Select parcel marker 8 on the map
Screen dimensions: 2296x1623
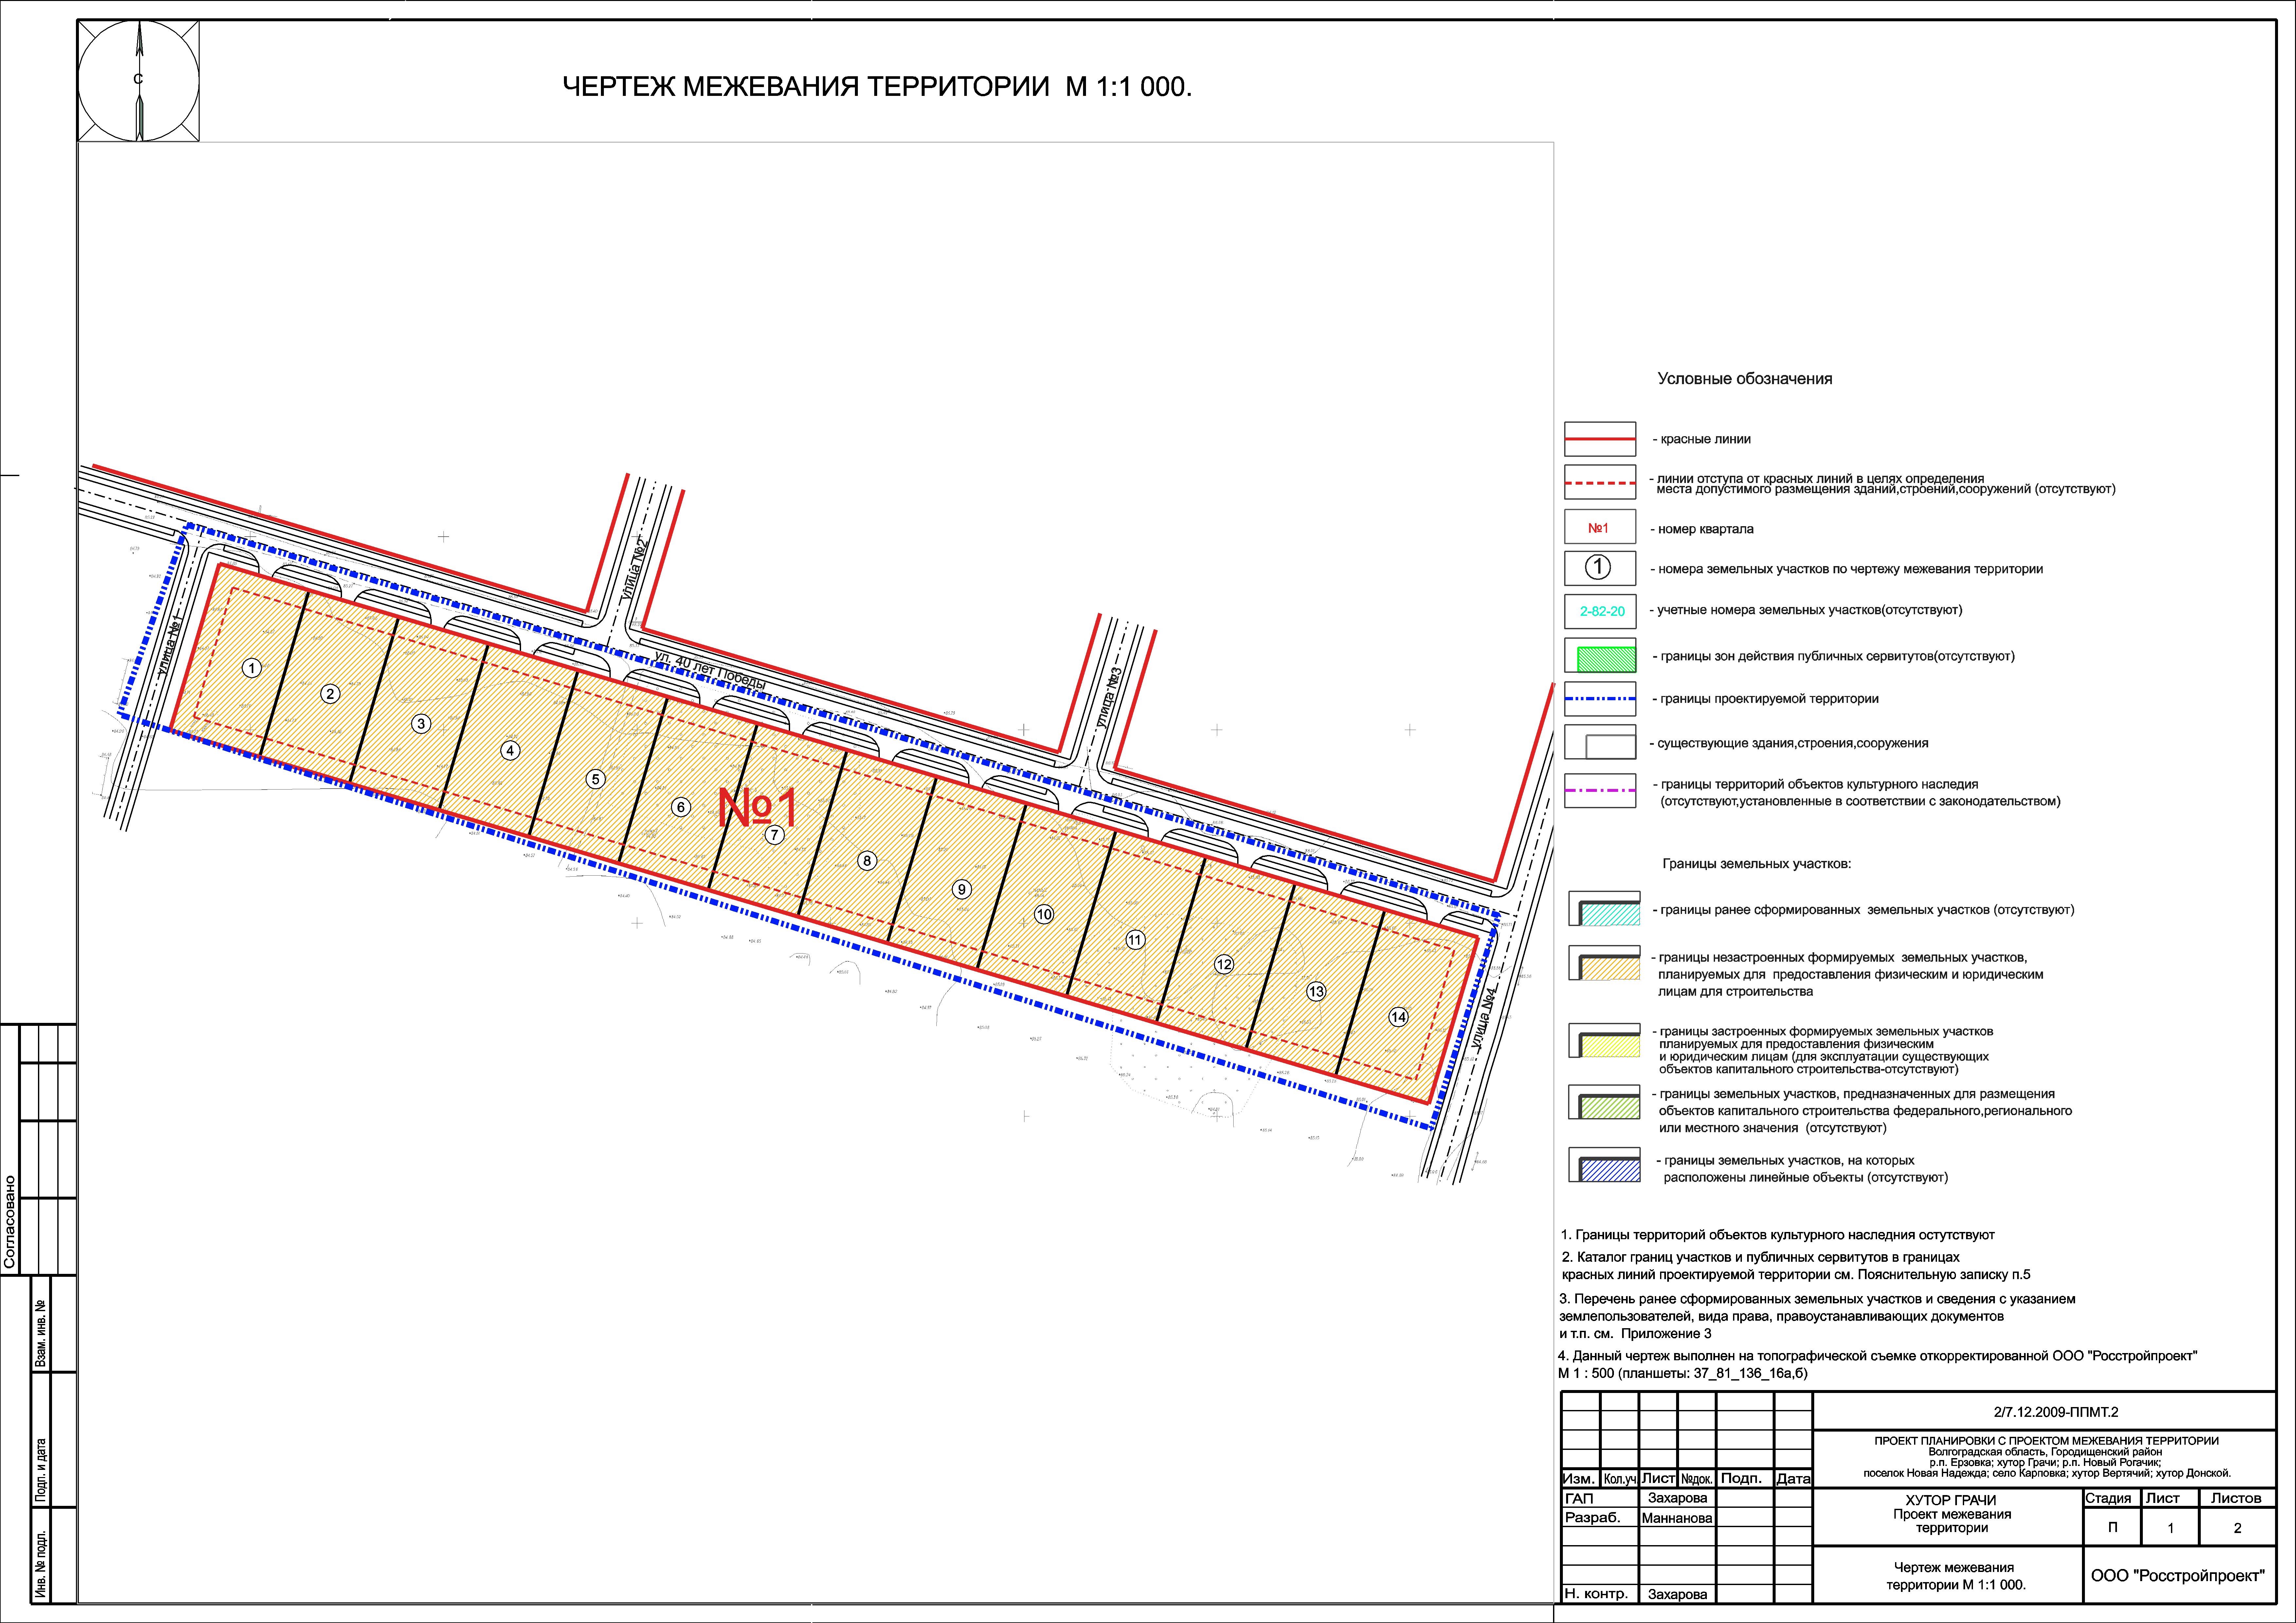[867, 861]
